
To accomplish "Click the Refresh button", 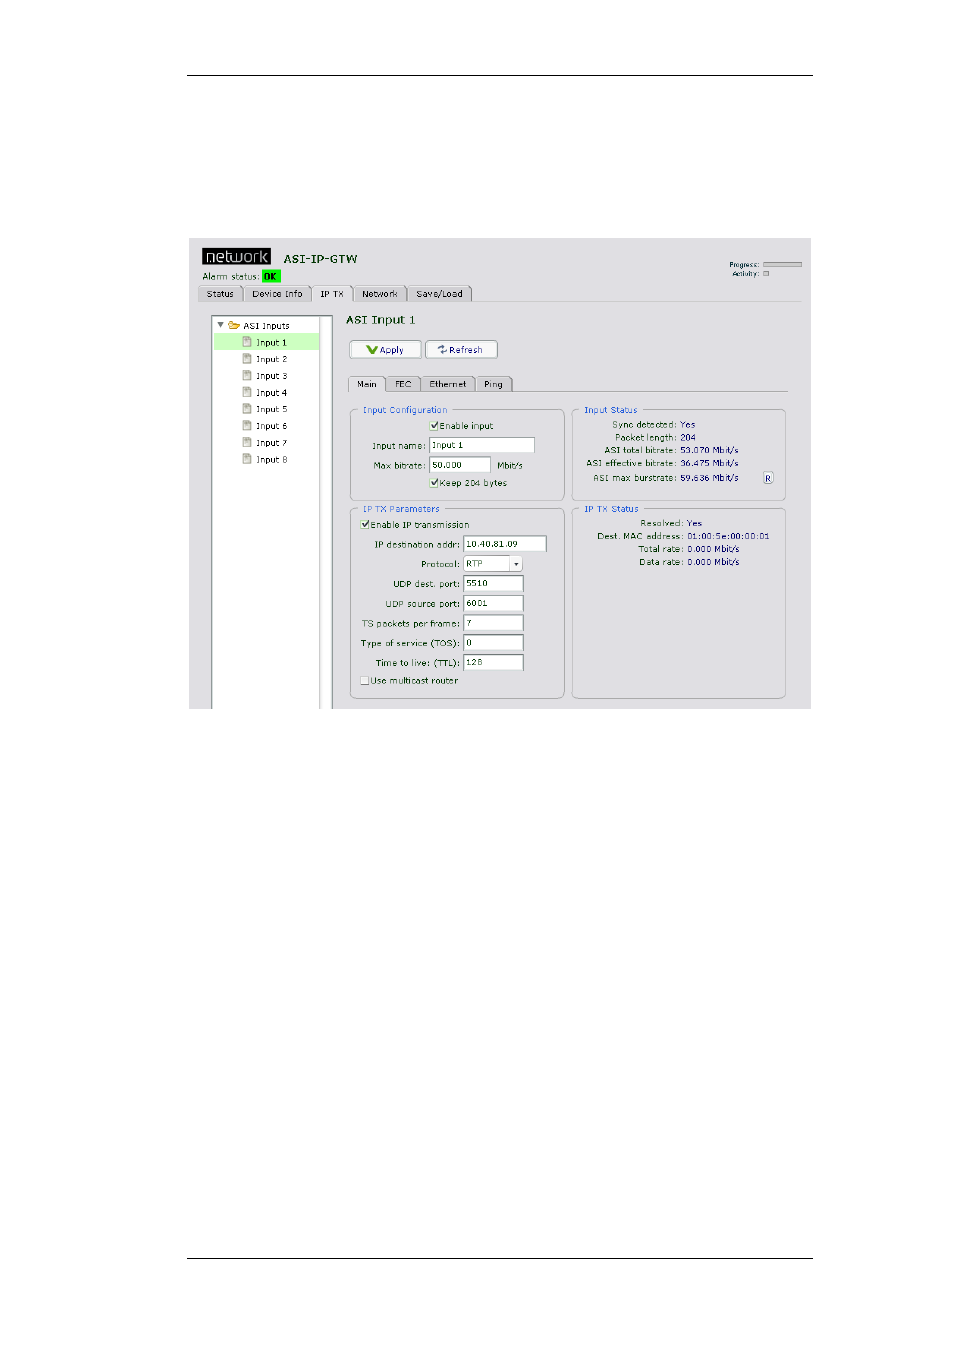I will (x=461, y=350).
